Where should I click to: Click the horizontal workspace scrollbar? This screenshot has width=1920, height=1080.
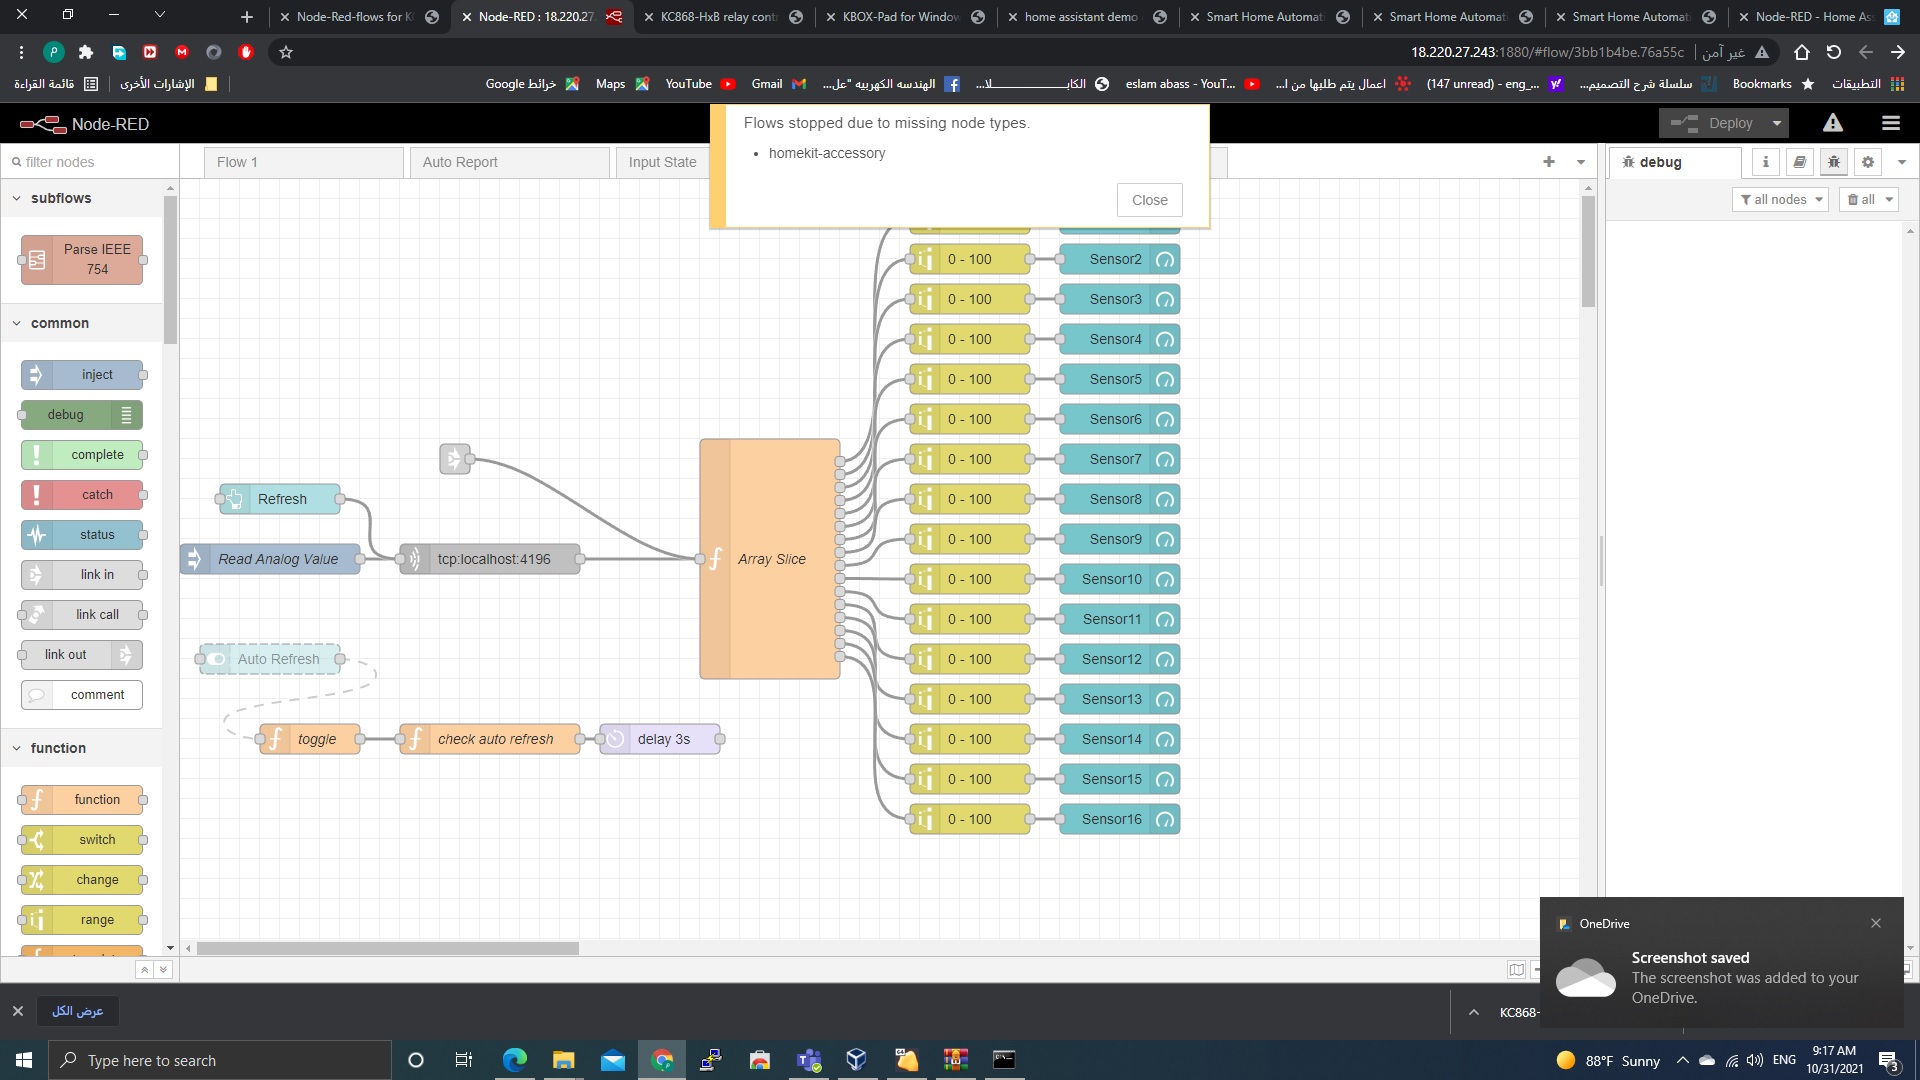[x=388, y=948]
